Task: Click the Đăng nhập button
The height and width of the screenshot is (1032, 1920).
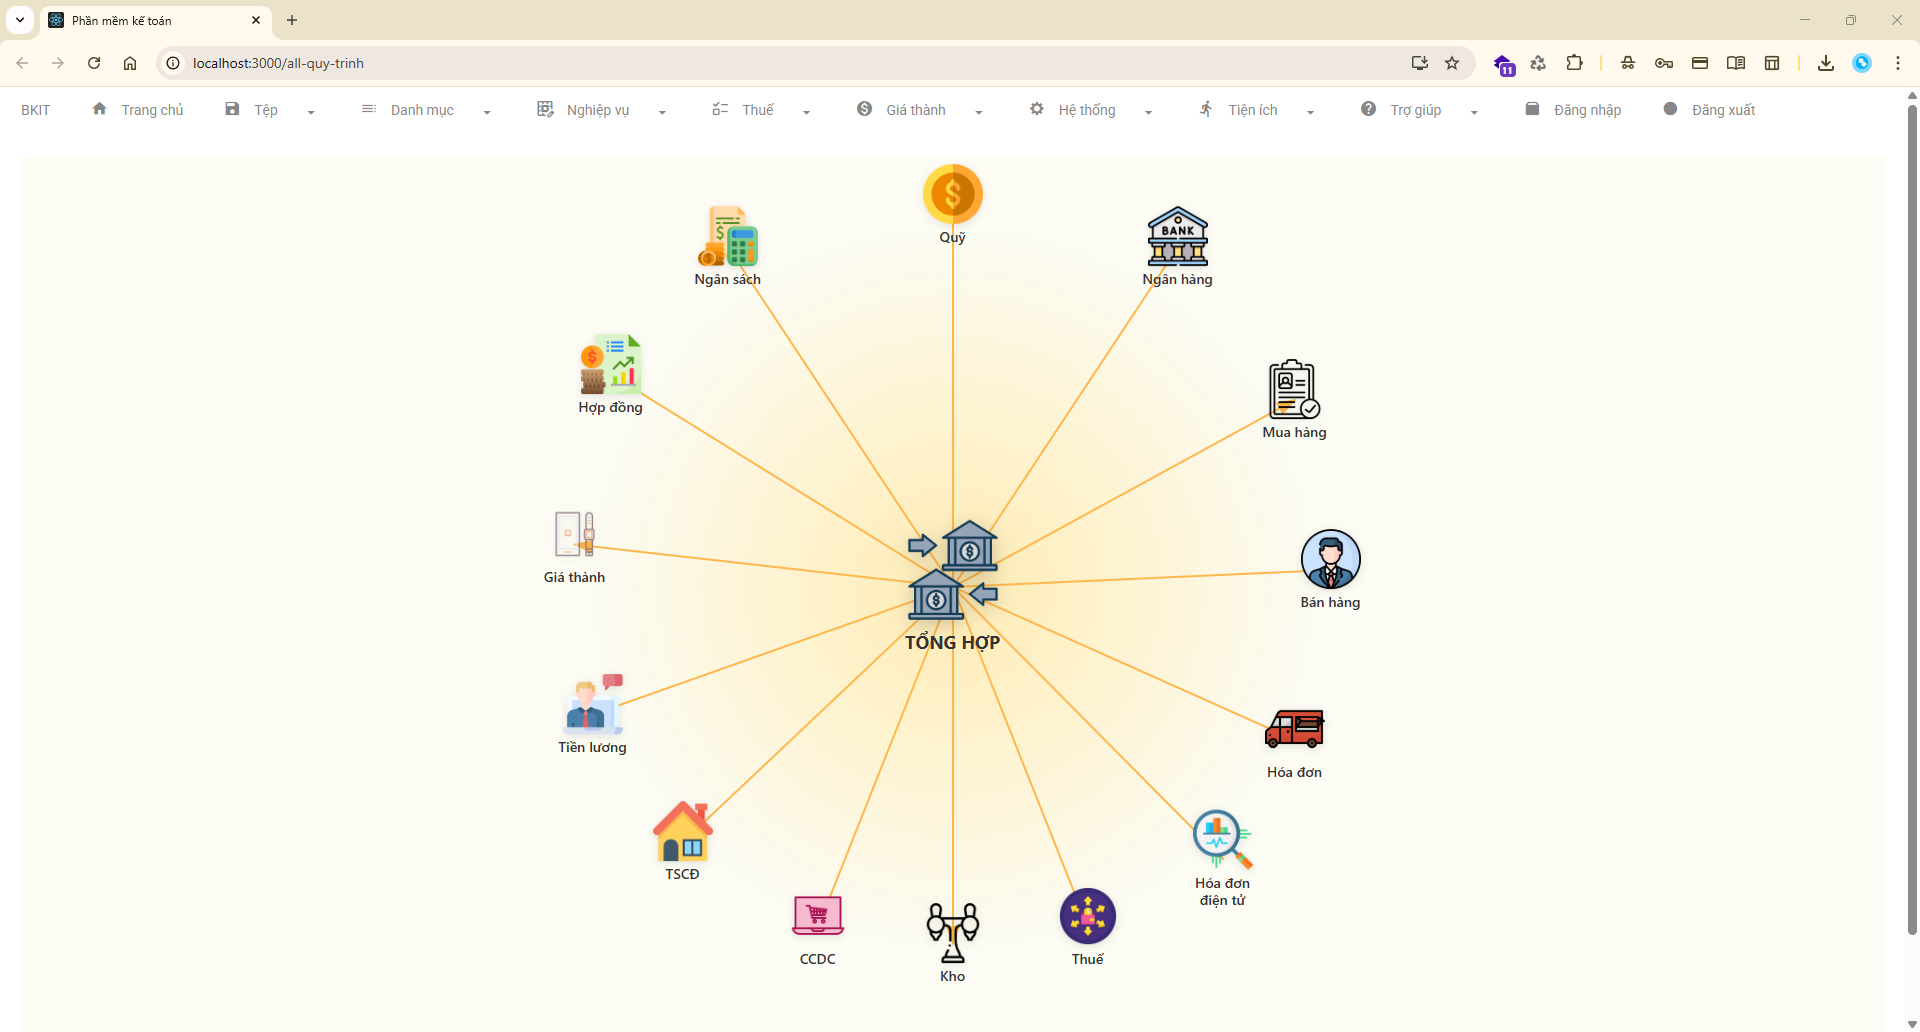Action: [1587, 110]
